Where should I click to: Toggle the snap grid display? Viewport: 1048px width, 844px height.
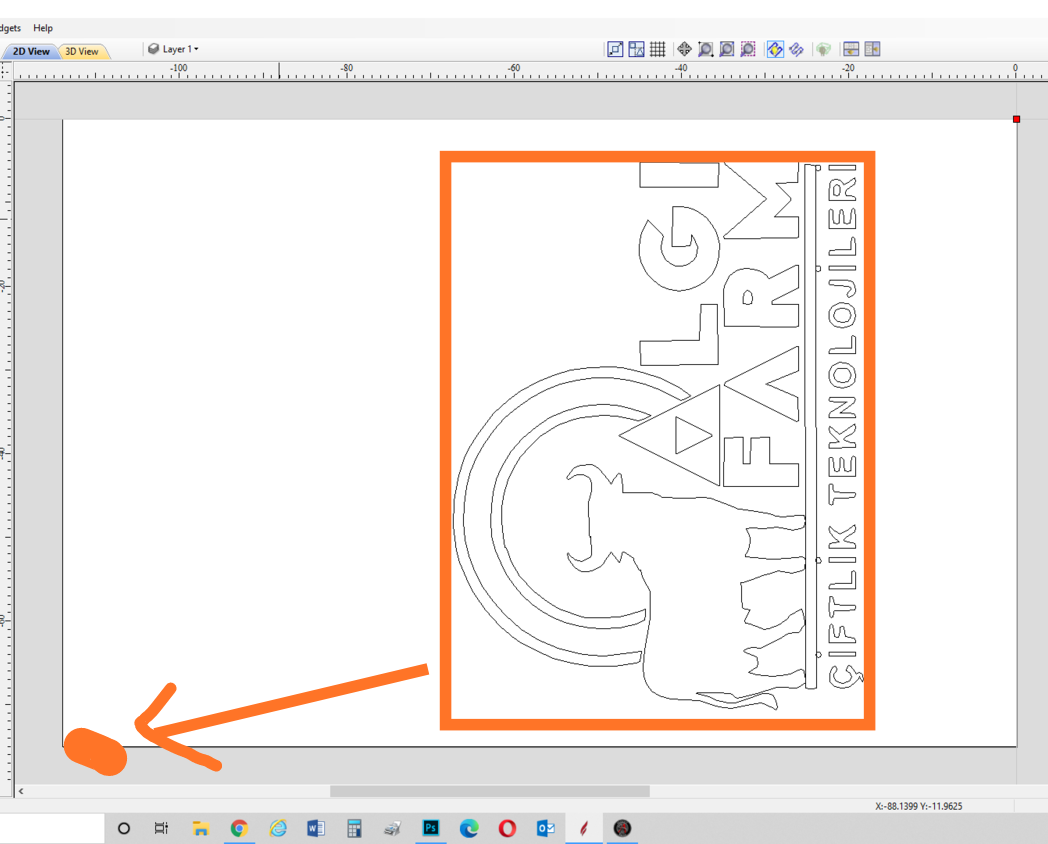click(658, 49)
